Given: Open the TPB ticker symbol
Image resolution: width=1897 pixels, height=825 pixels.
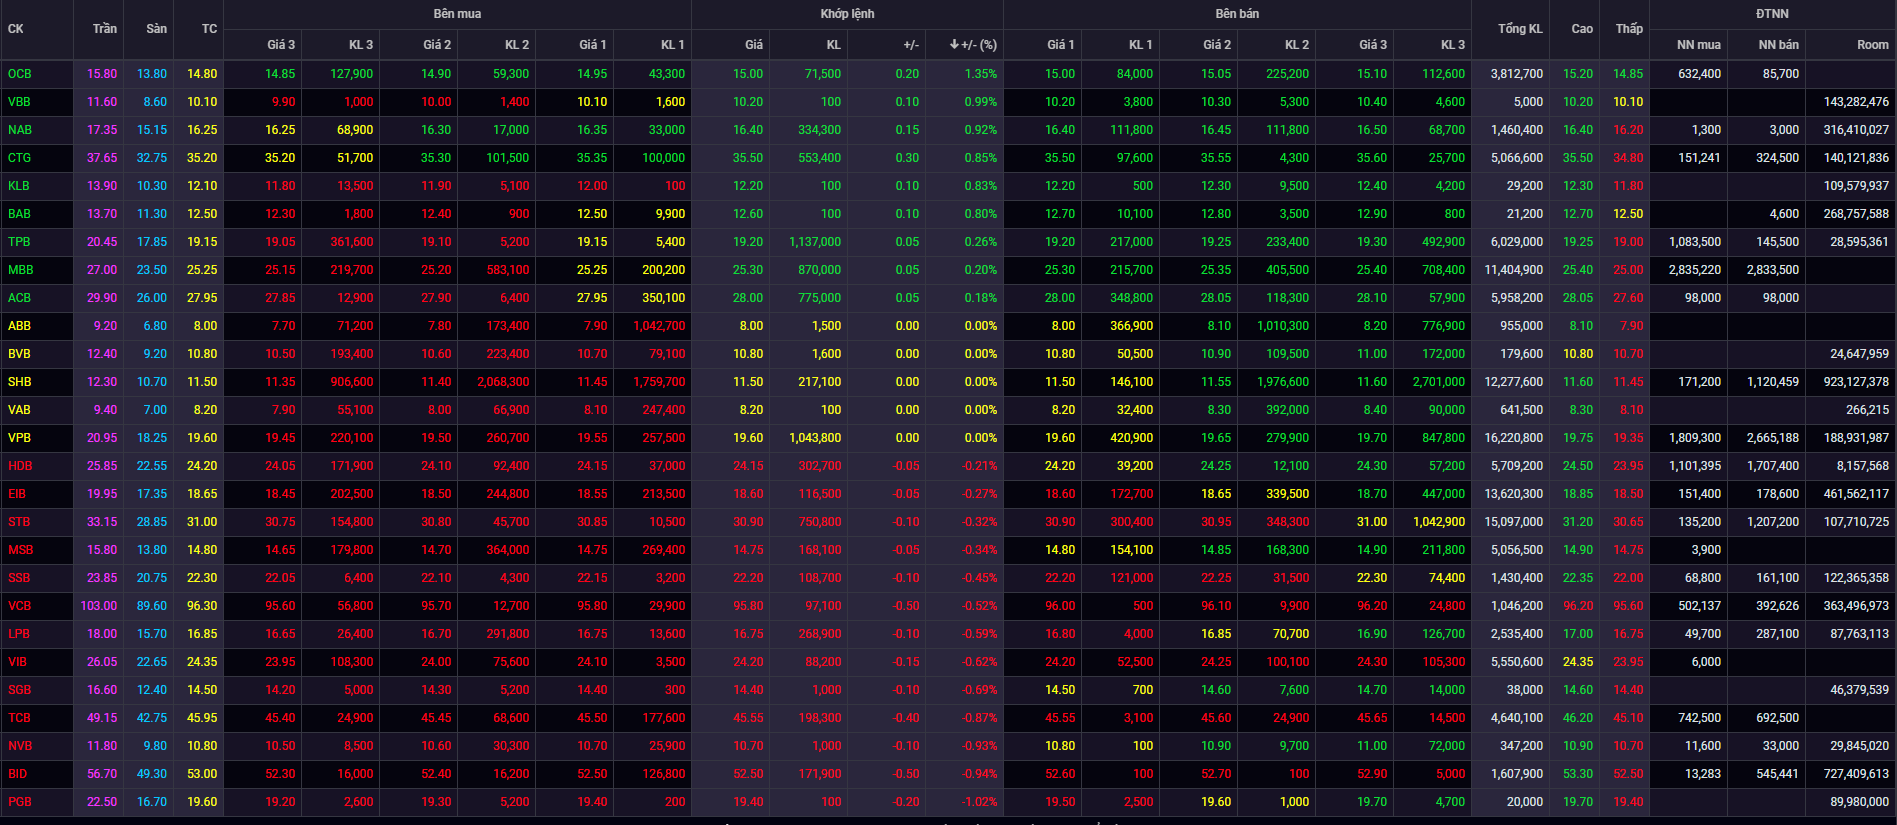Looking at the screenshot, I should tap(19, 242).
